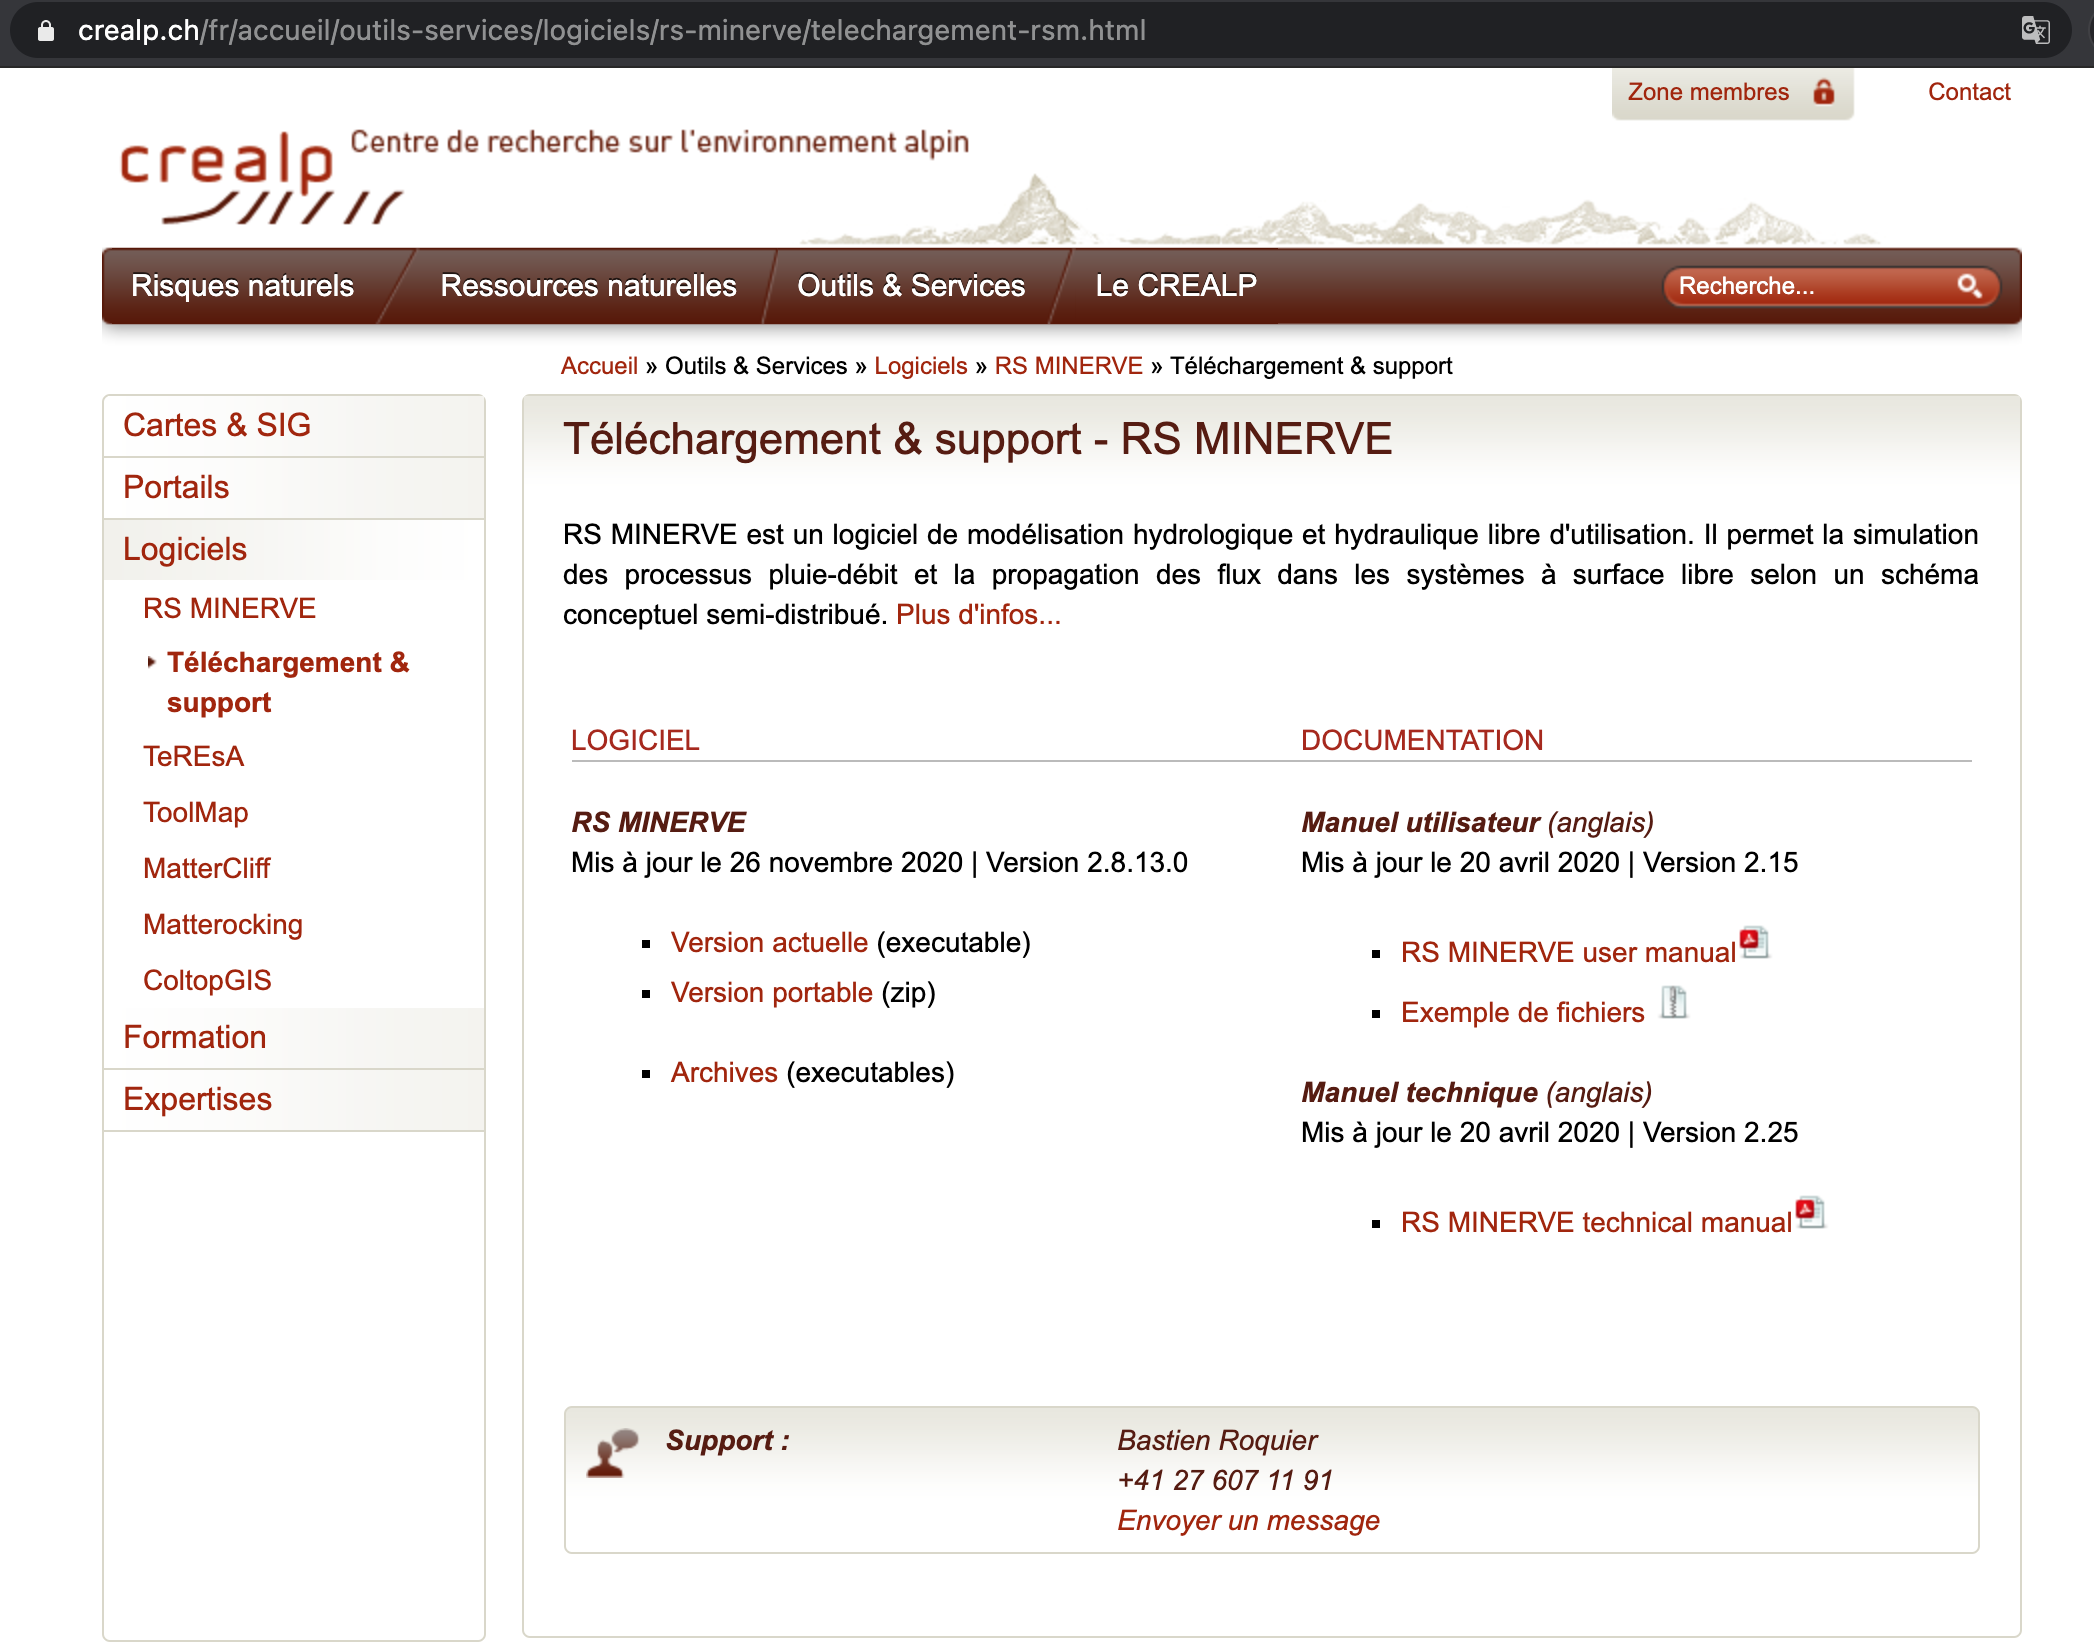Image resolution: width=2094 pixels, height=1650 pixels.
Task: Download Version portable zip
Action: point(772,993)
